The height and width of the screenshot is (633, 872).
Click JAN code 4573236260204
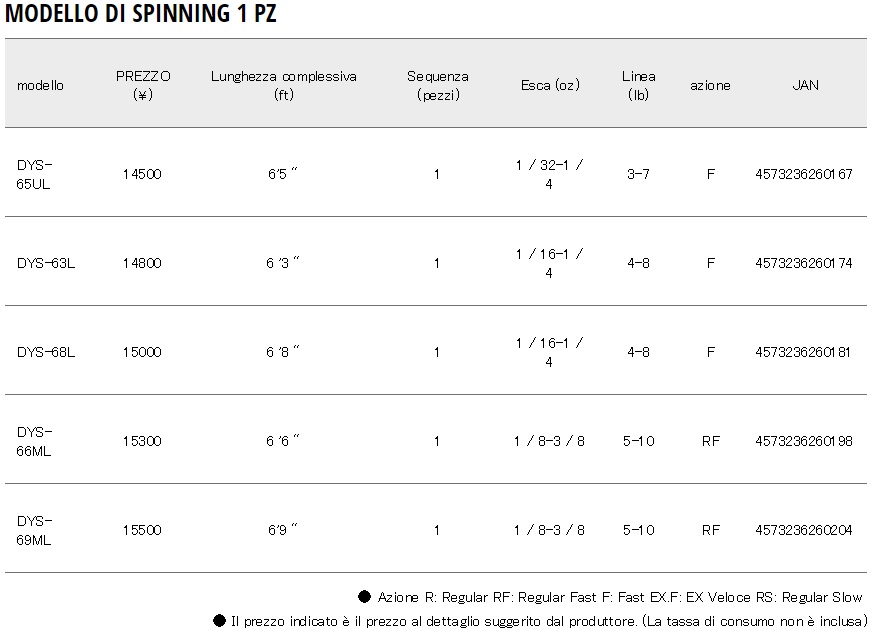[804, 530]
